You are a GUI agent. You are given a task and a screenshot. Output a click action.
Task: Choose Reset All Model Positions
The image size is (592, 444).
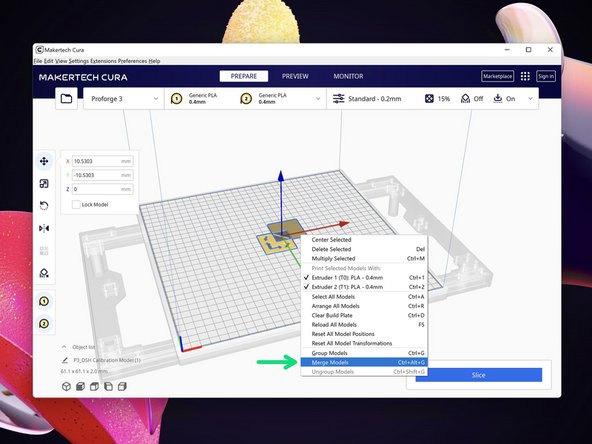pyautogui.click(x=364, y=334)
